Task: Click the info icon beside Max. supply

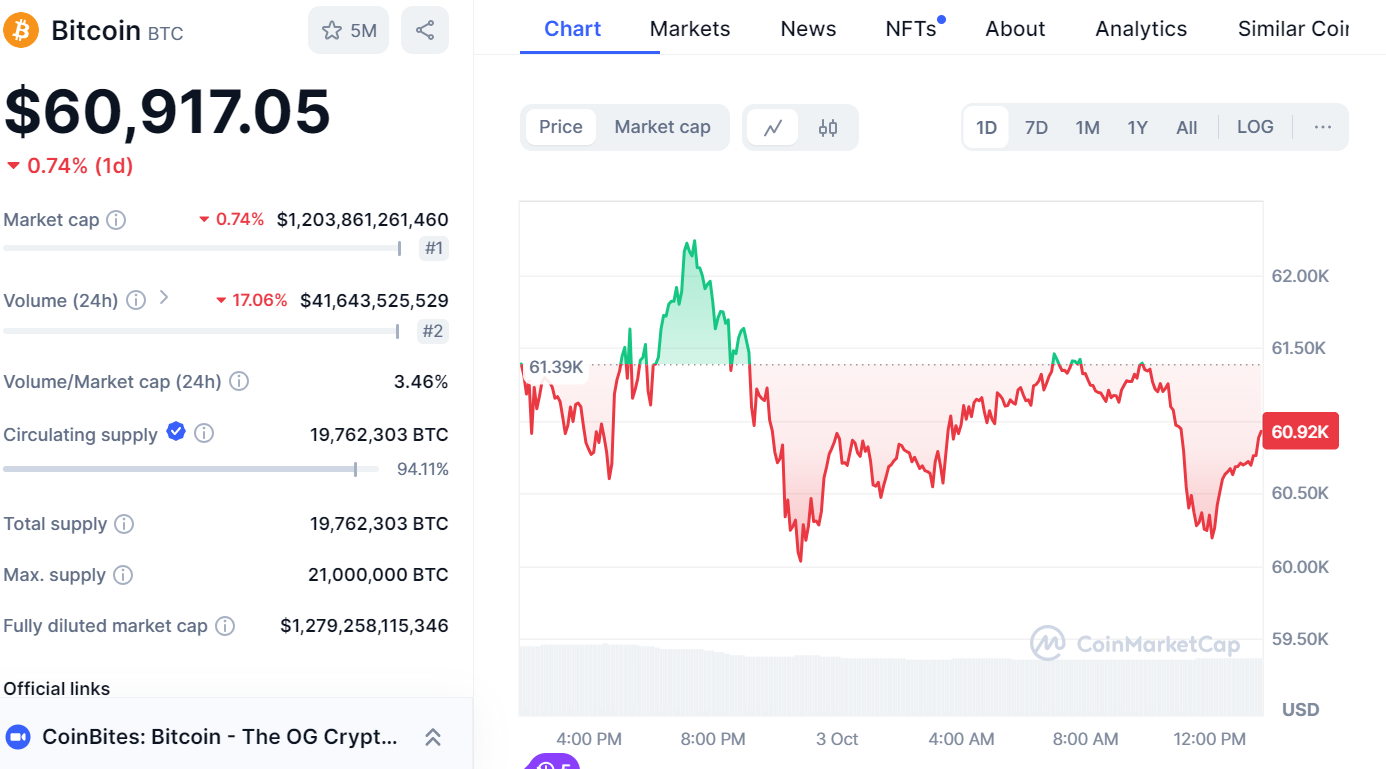Action: 123,575
